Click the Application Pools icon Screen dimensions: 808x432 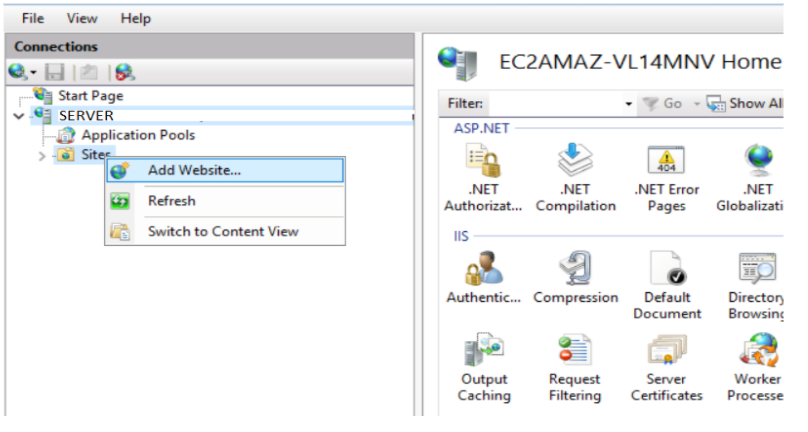(66, 135)
